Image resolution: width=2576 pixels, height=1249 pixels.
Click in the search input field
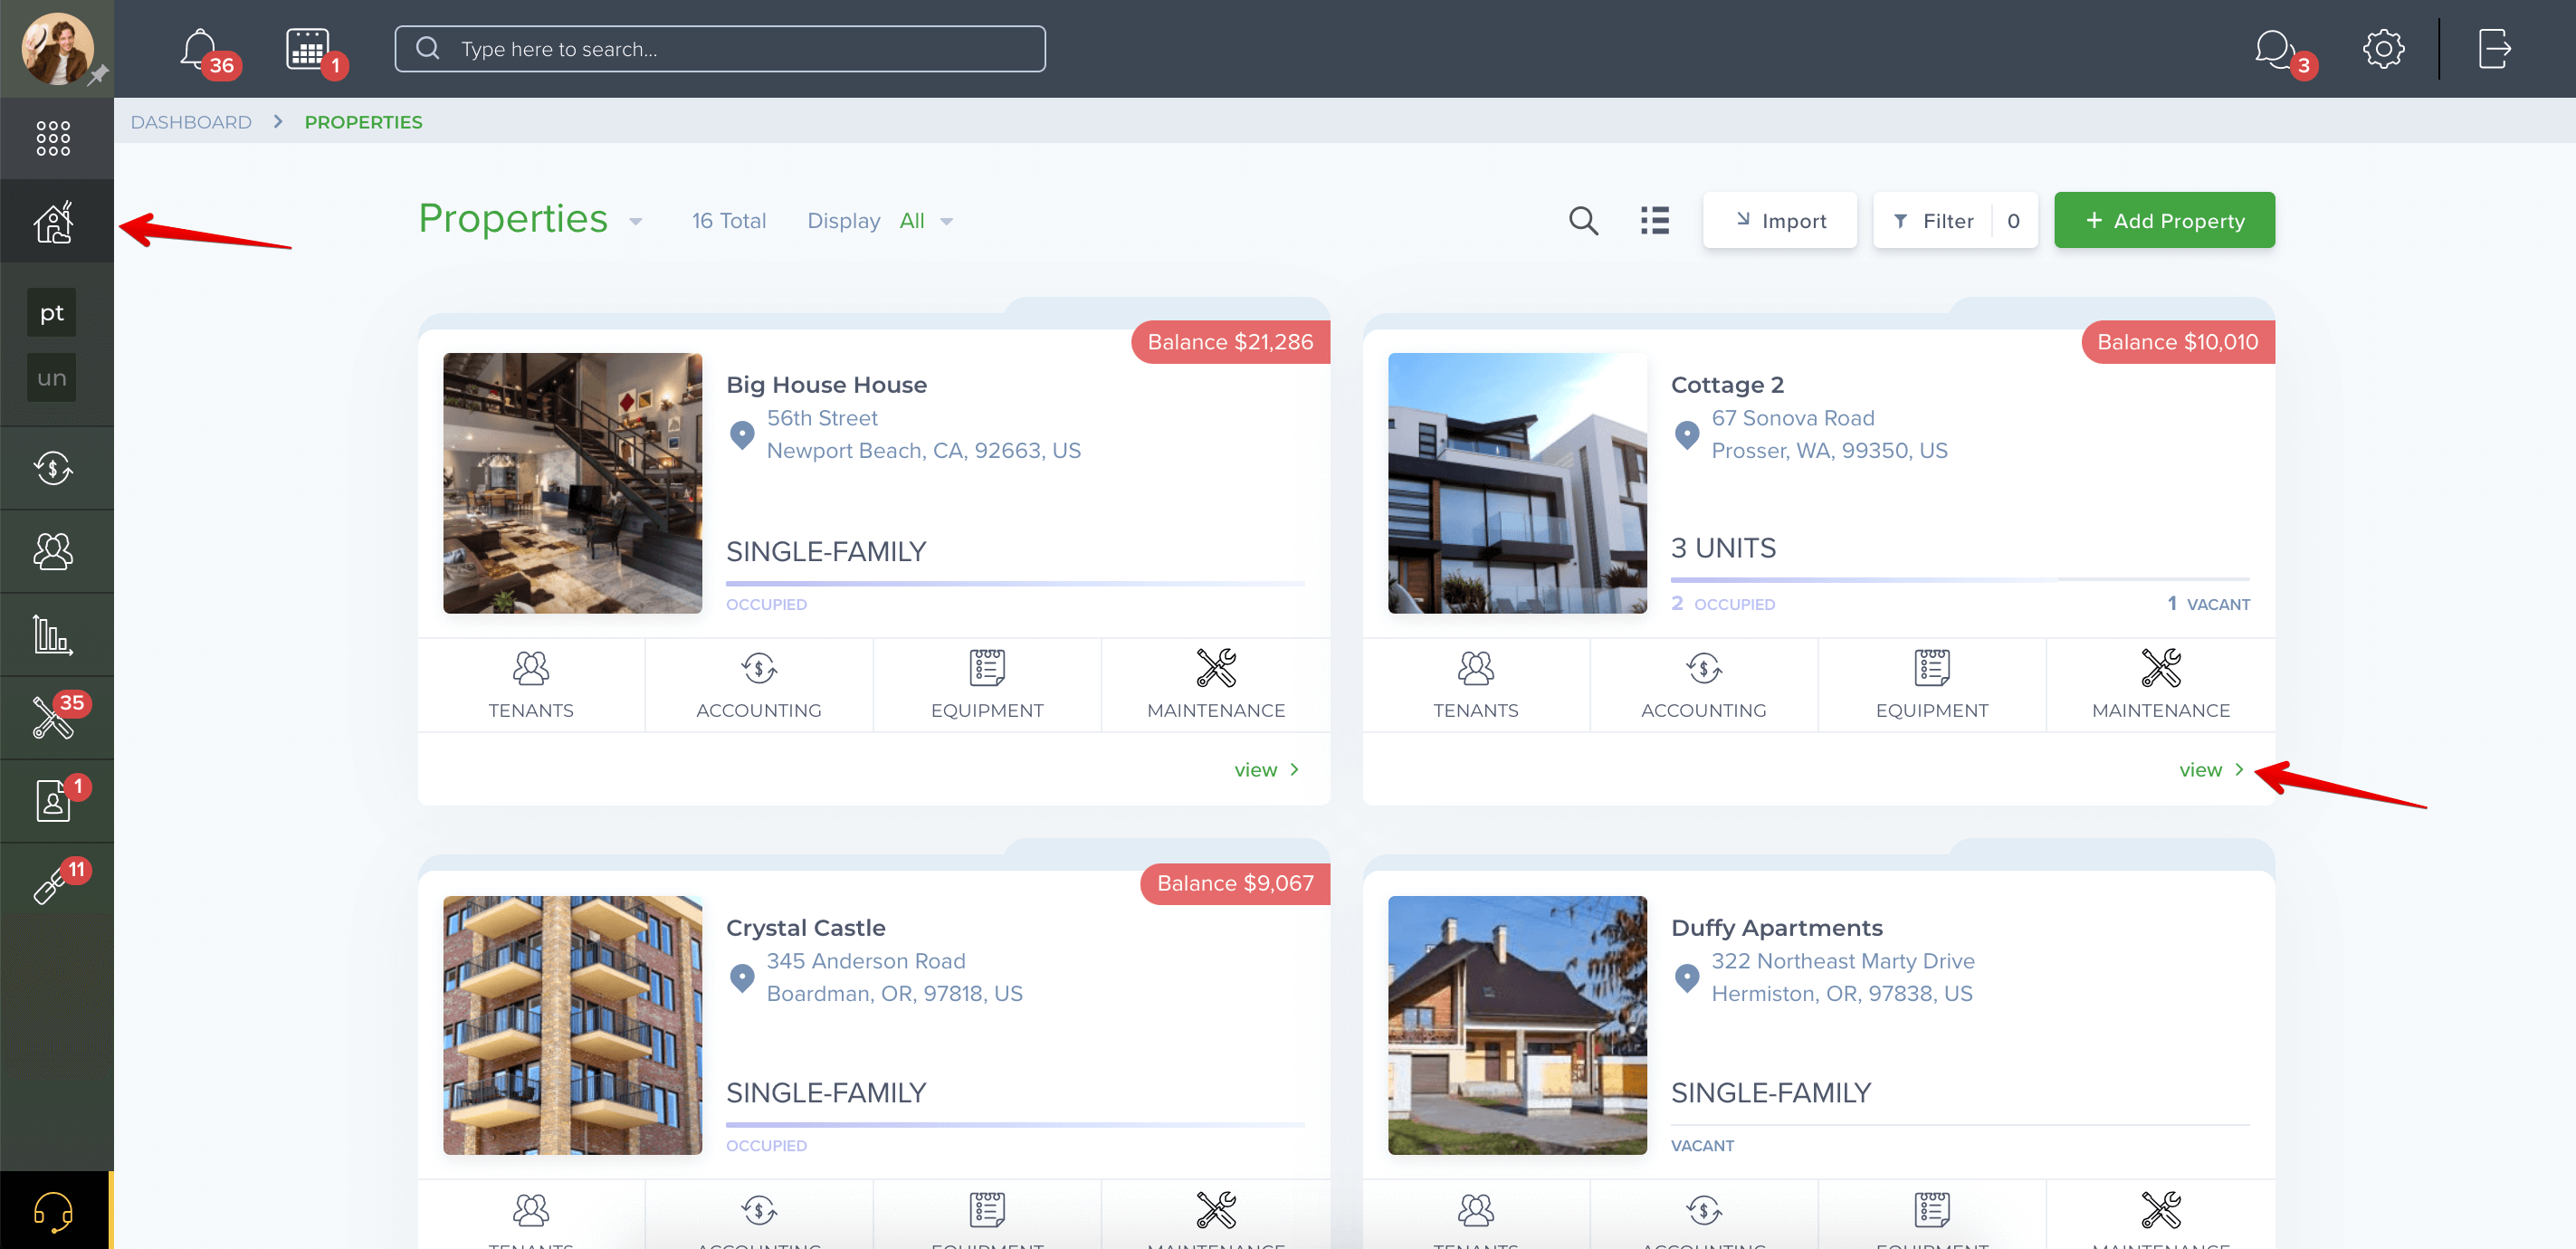(x=720, y=48)
